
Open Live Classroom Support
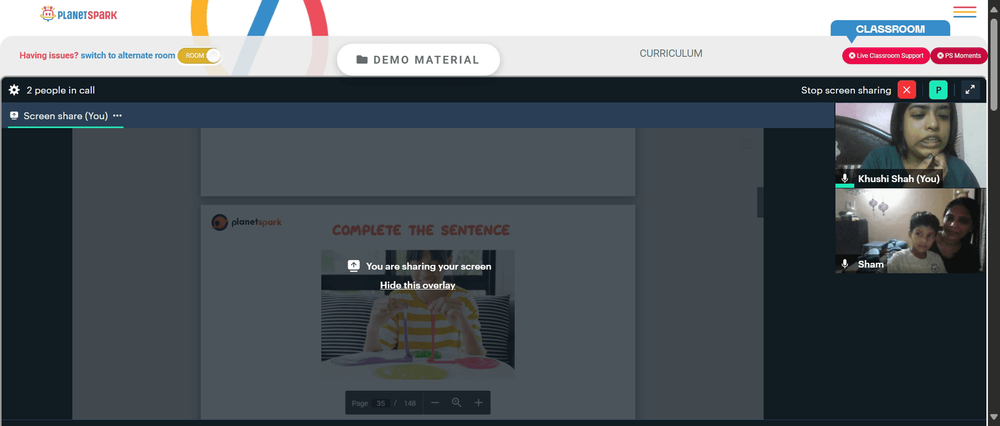point(886,55)
